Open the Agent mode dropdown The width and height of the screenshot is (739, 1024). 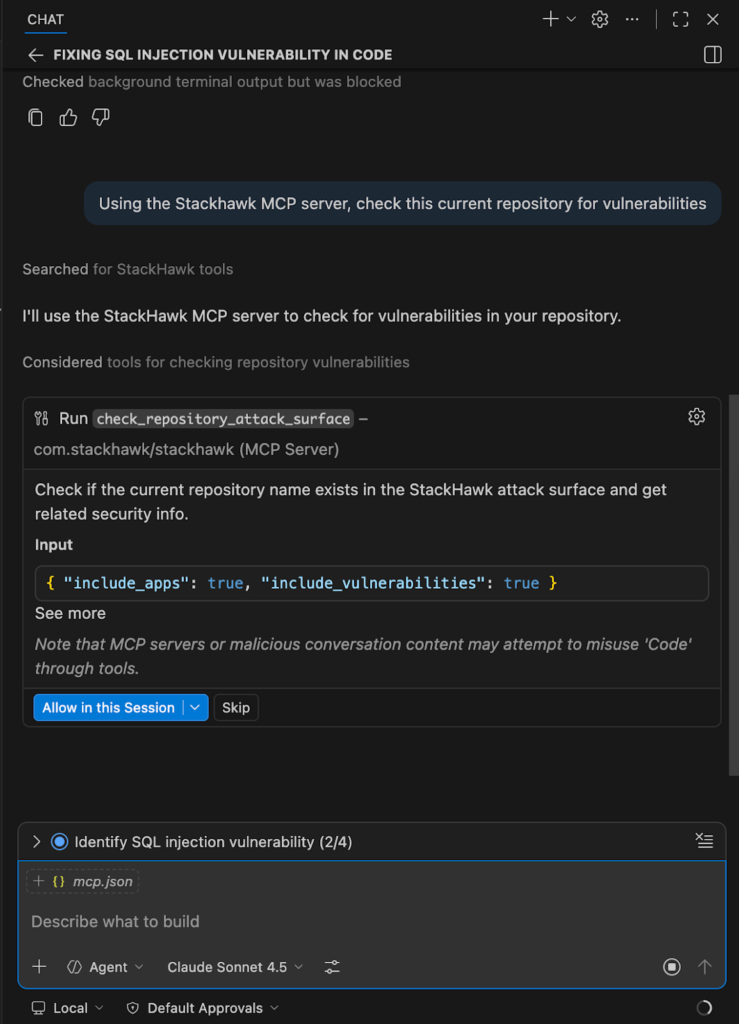[103, 967]
